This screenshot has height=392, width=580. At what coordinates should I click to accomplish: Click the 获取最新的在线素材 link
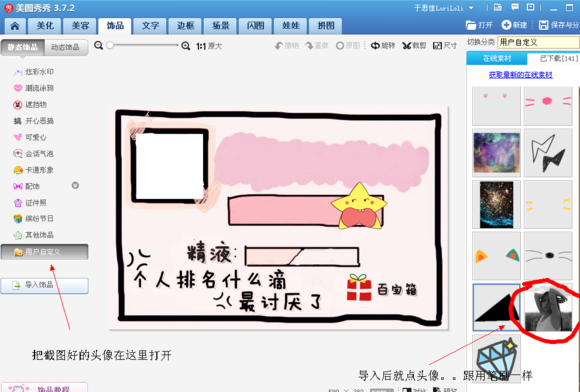click(520, 75)
